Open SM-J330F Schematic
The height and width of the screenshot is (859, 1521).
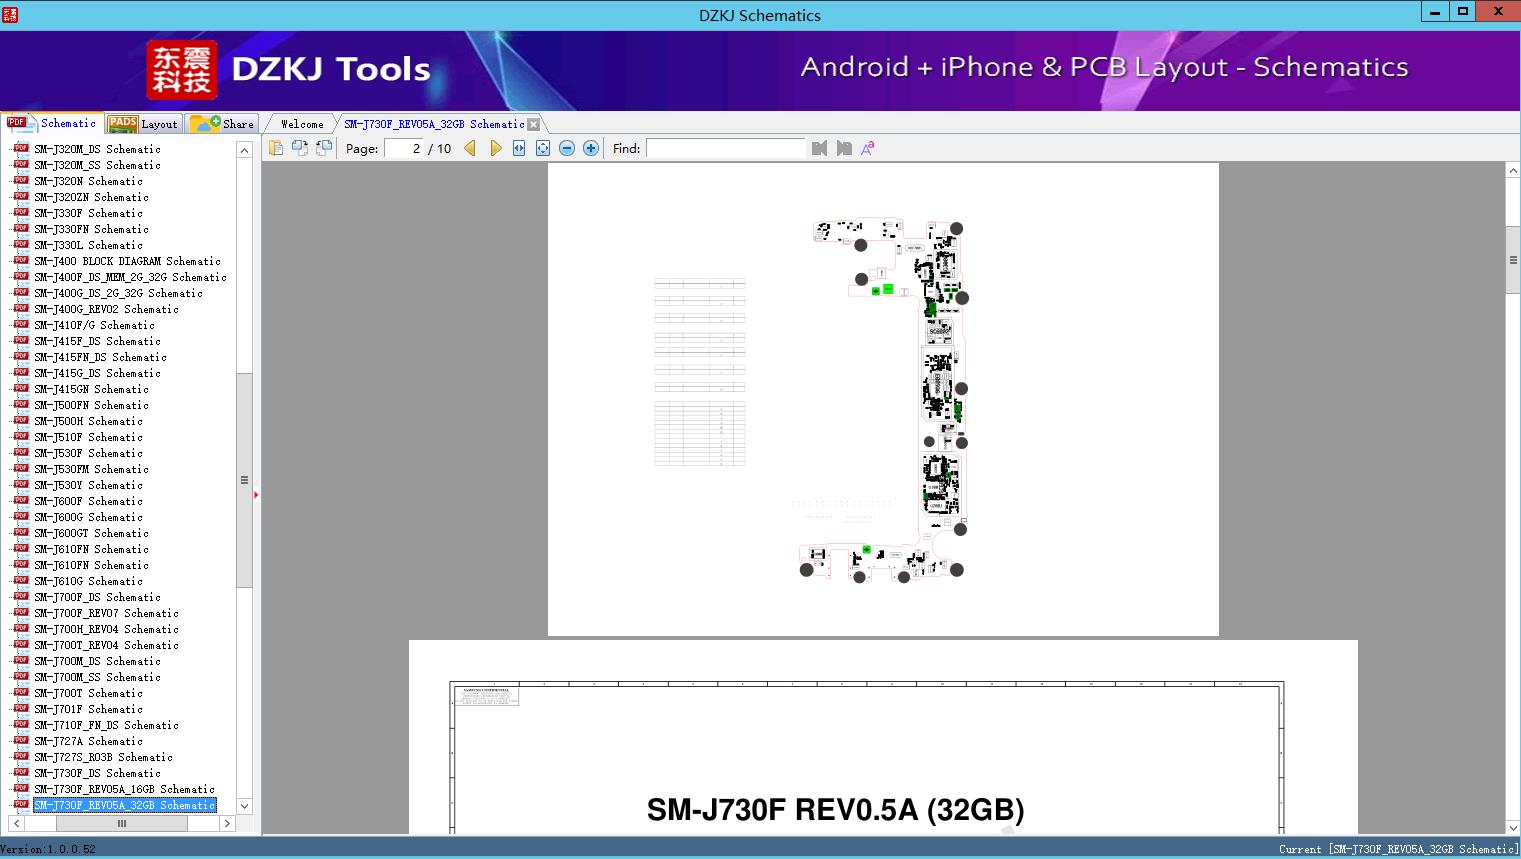88,213
